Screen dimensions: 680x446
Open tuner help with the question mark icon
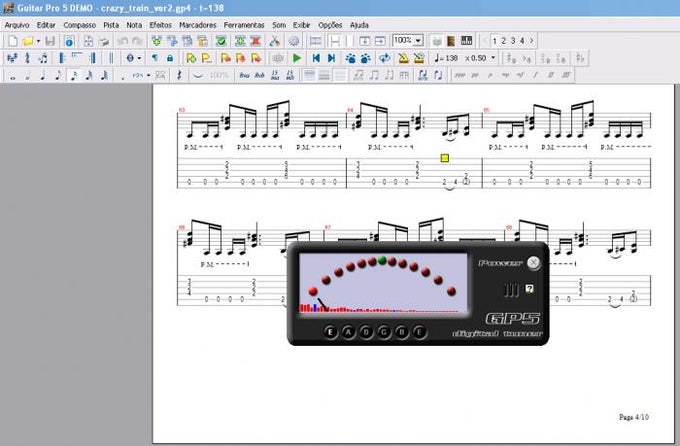click(529, 289)
